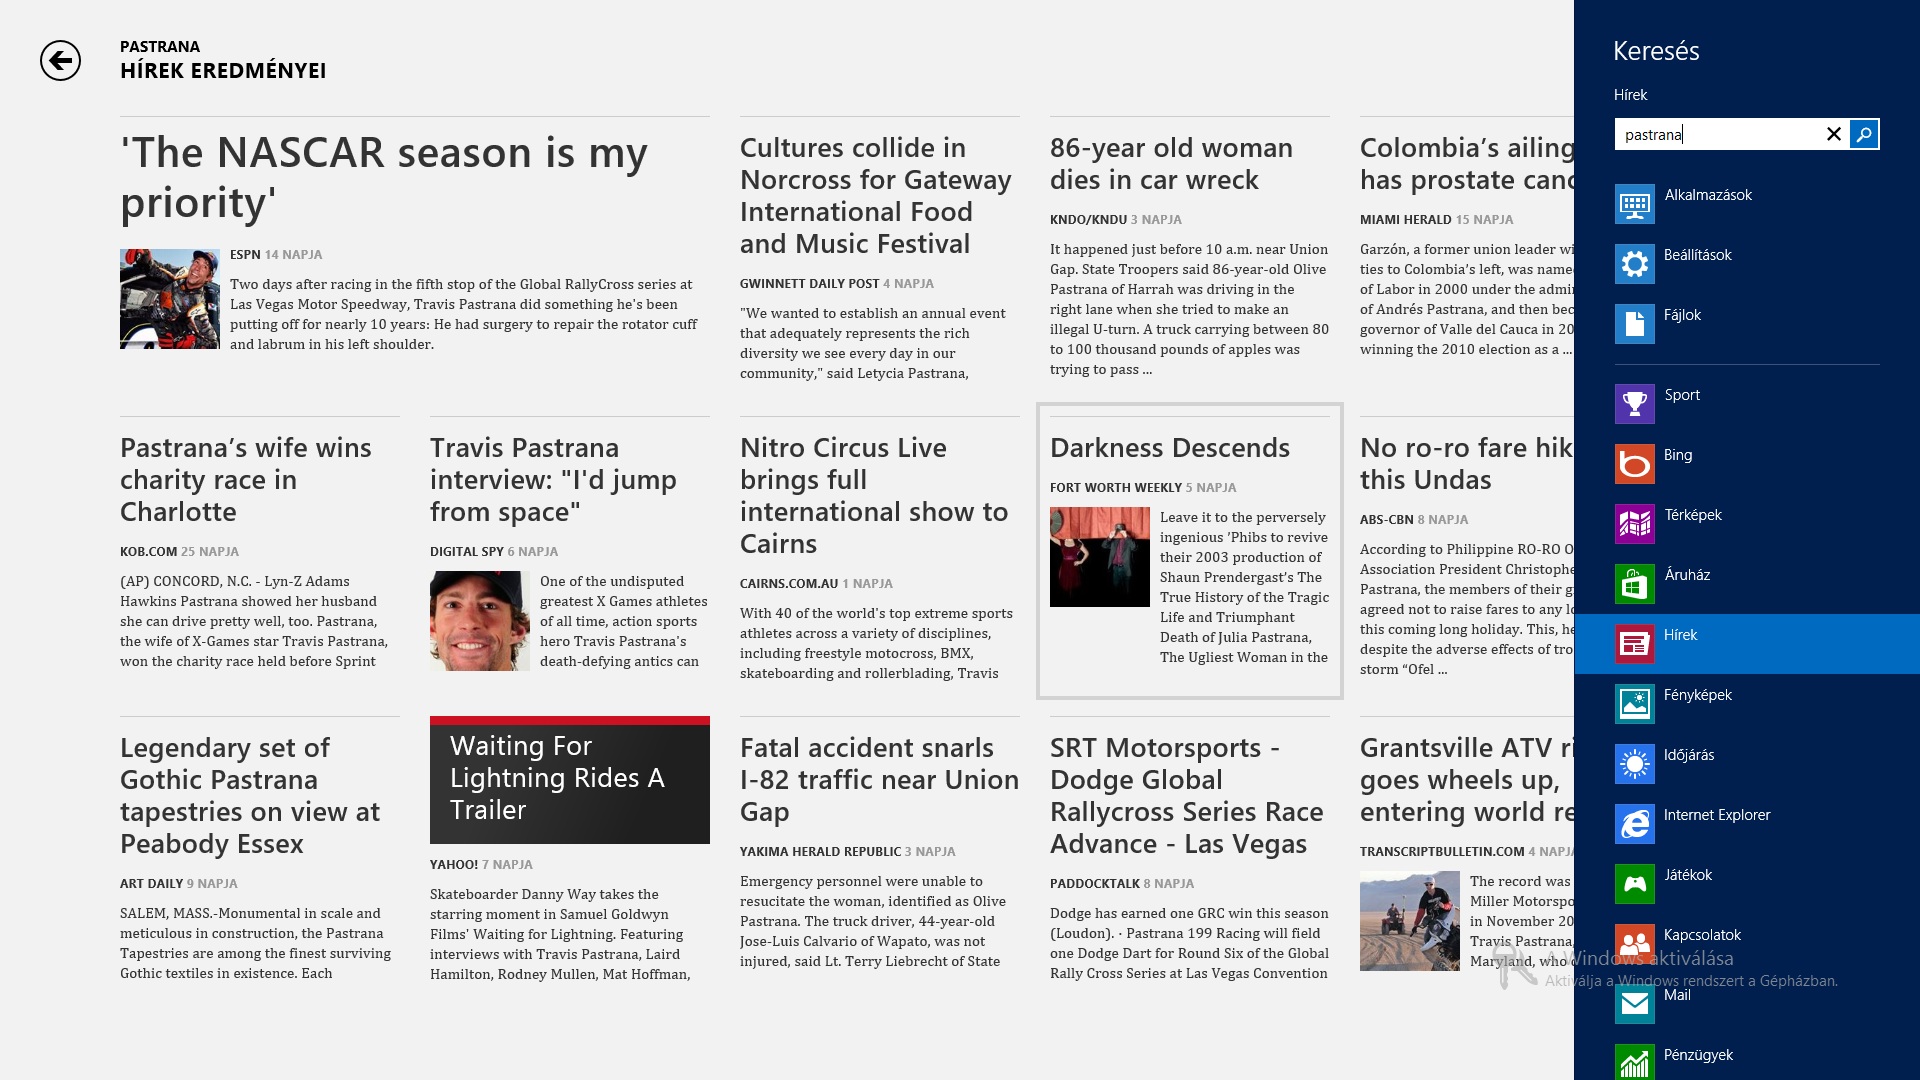This screenshot has height=1080, width=1920.
Task: Open Grantsville ATV rider article headline
Action: tap(1467, 780)
